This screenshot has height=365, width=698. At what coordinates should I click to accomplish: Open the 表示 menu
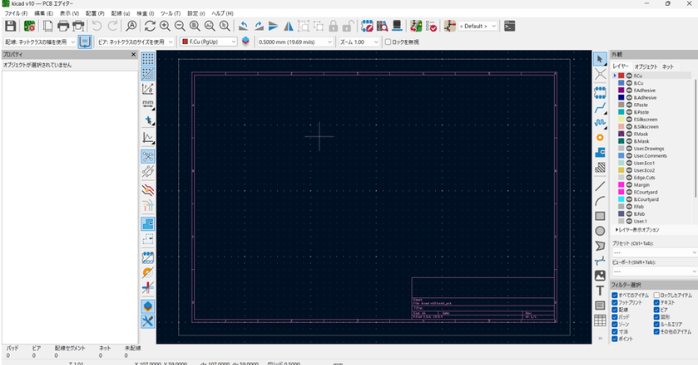point(69,13)
